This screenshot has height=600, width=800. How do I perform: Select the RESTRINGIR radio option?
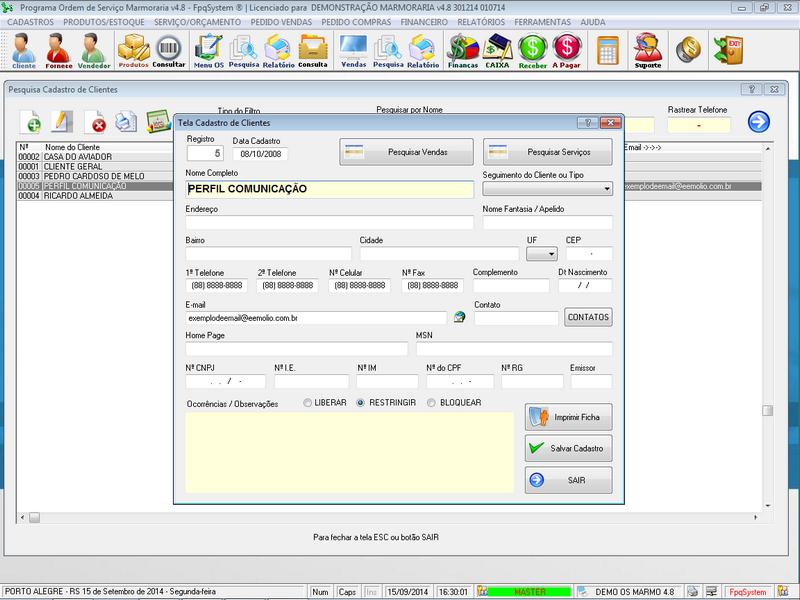click(361, 403)
